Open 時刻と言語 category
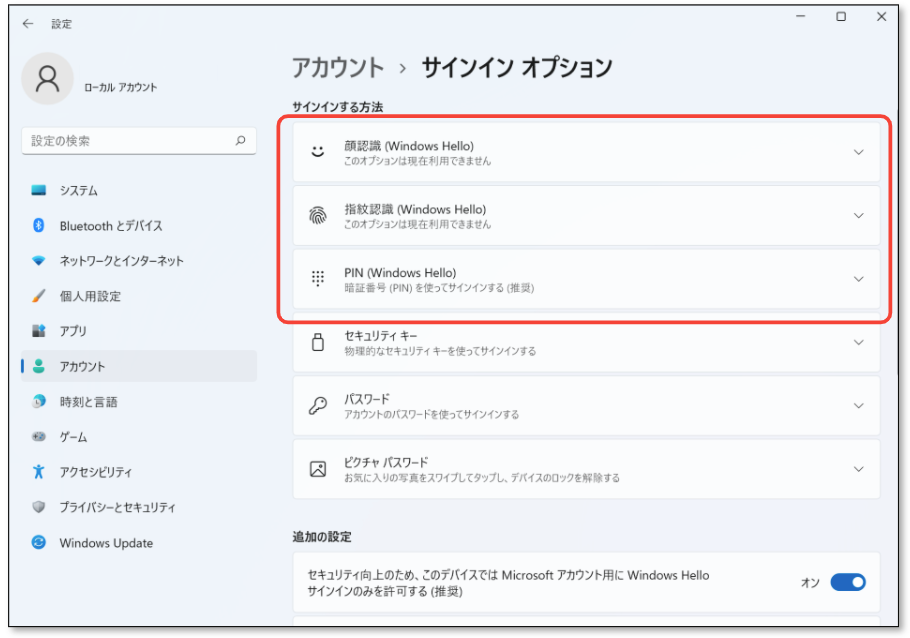This screenshot has width=910, height=638. coord(139,402)
